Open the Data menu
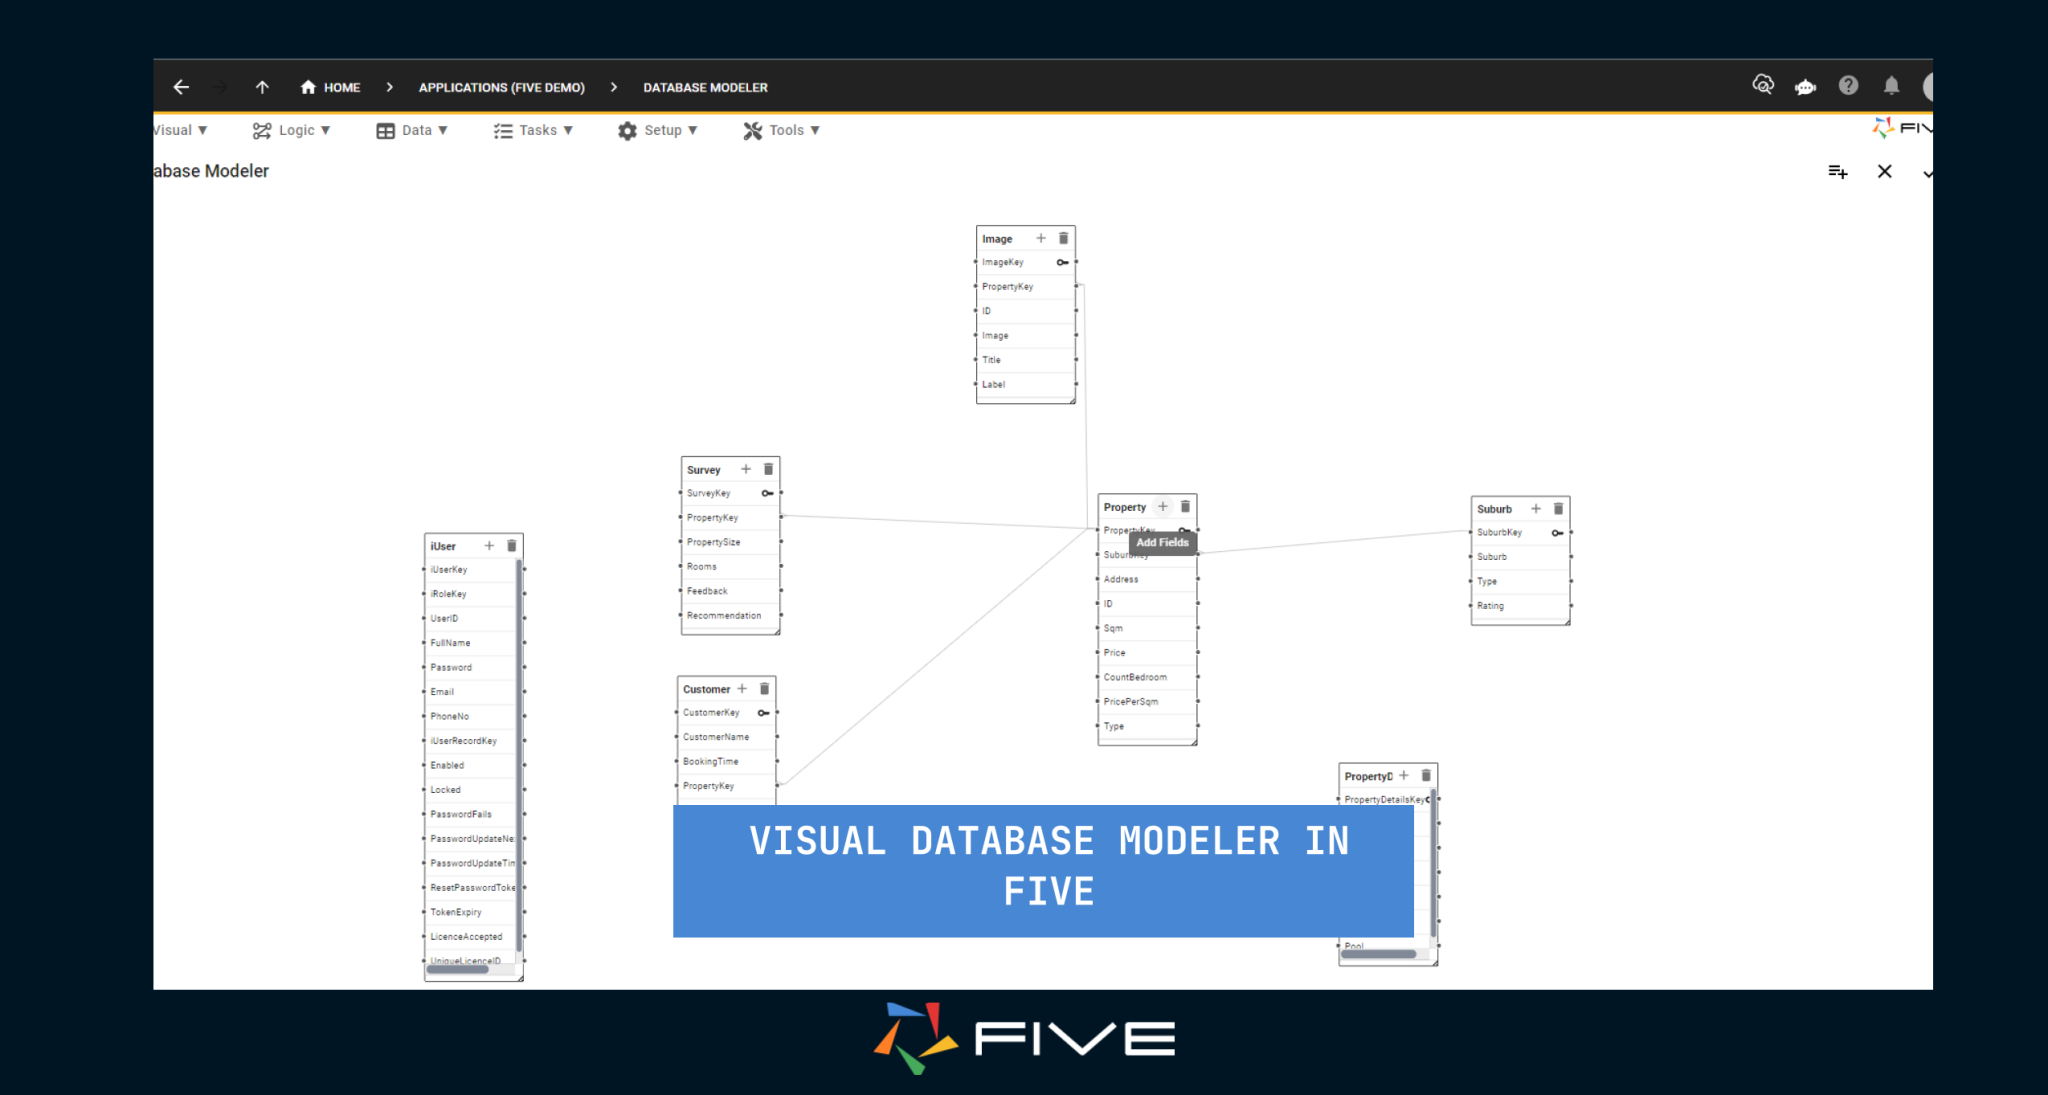The width and height of the screenshot is (2048, 1095). pos(411,130)
